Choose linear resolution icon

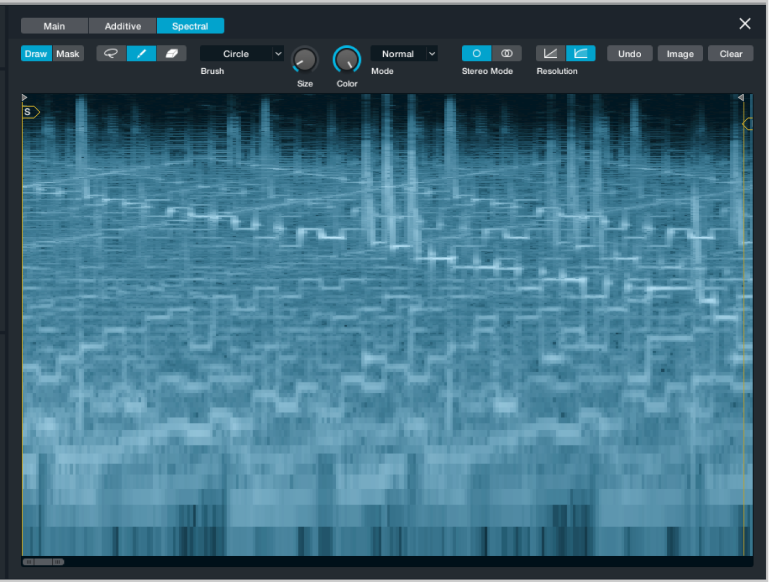click(x=550, y=54)
